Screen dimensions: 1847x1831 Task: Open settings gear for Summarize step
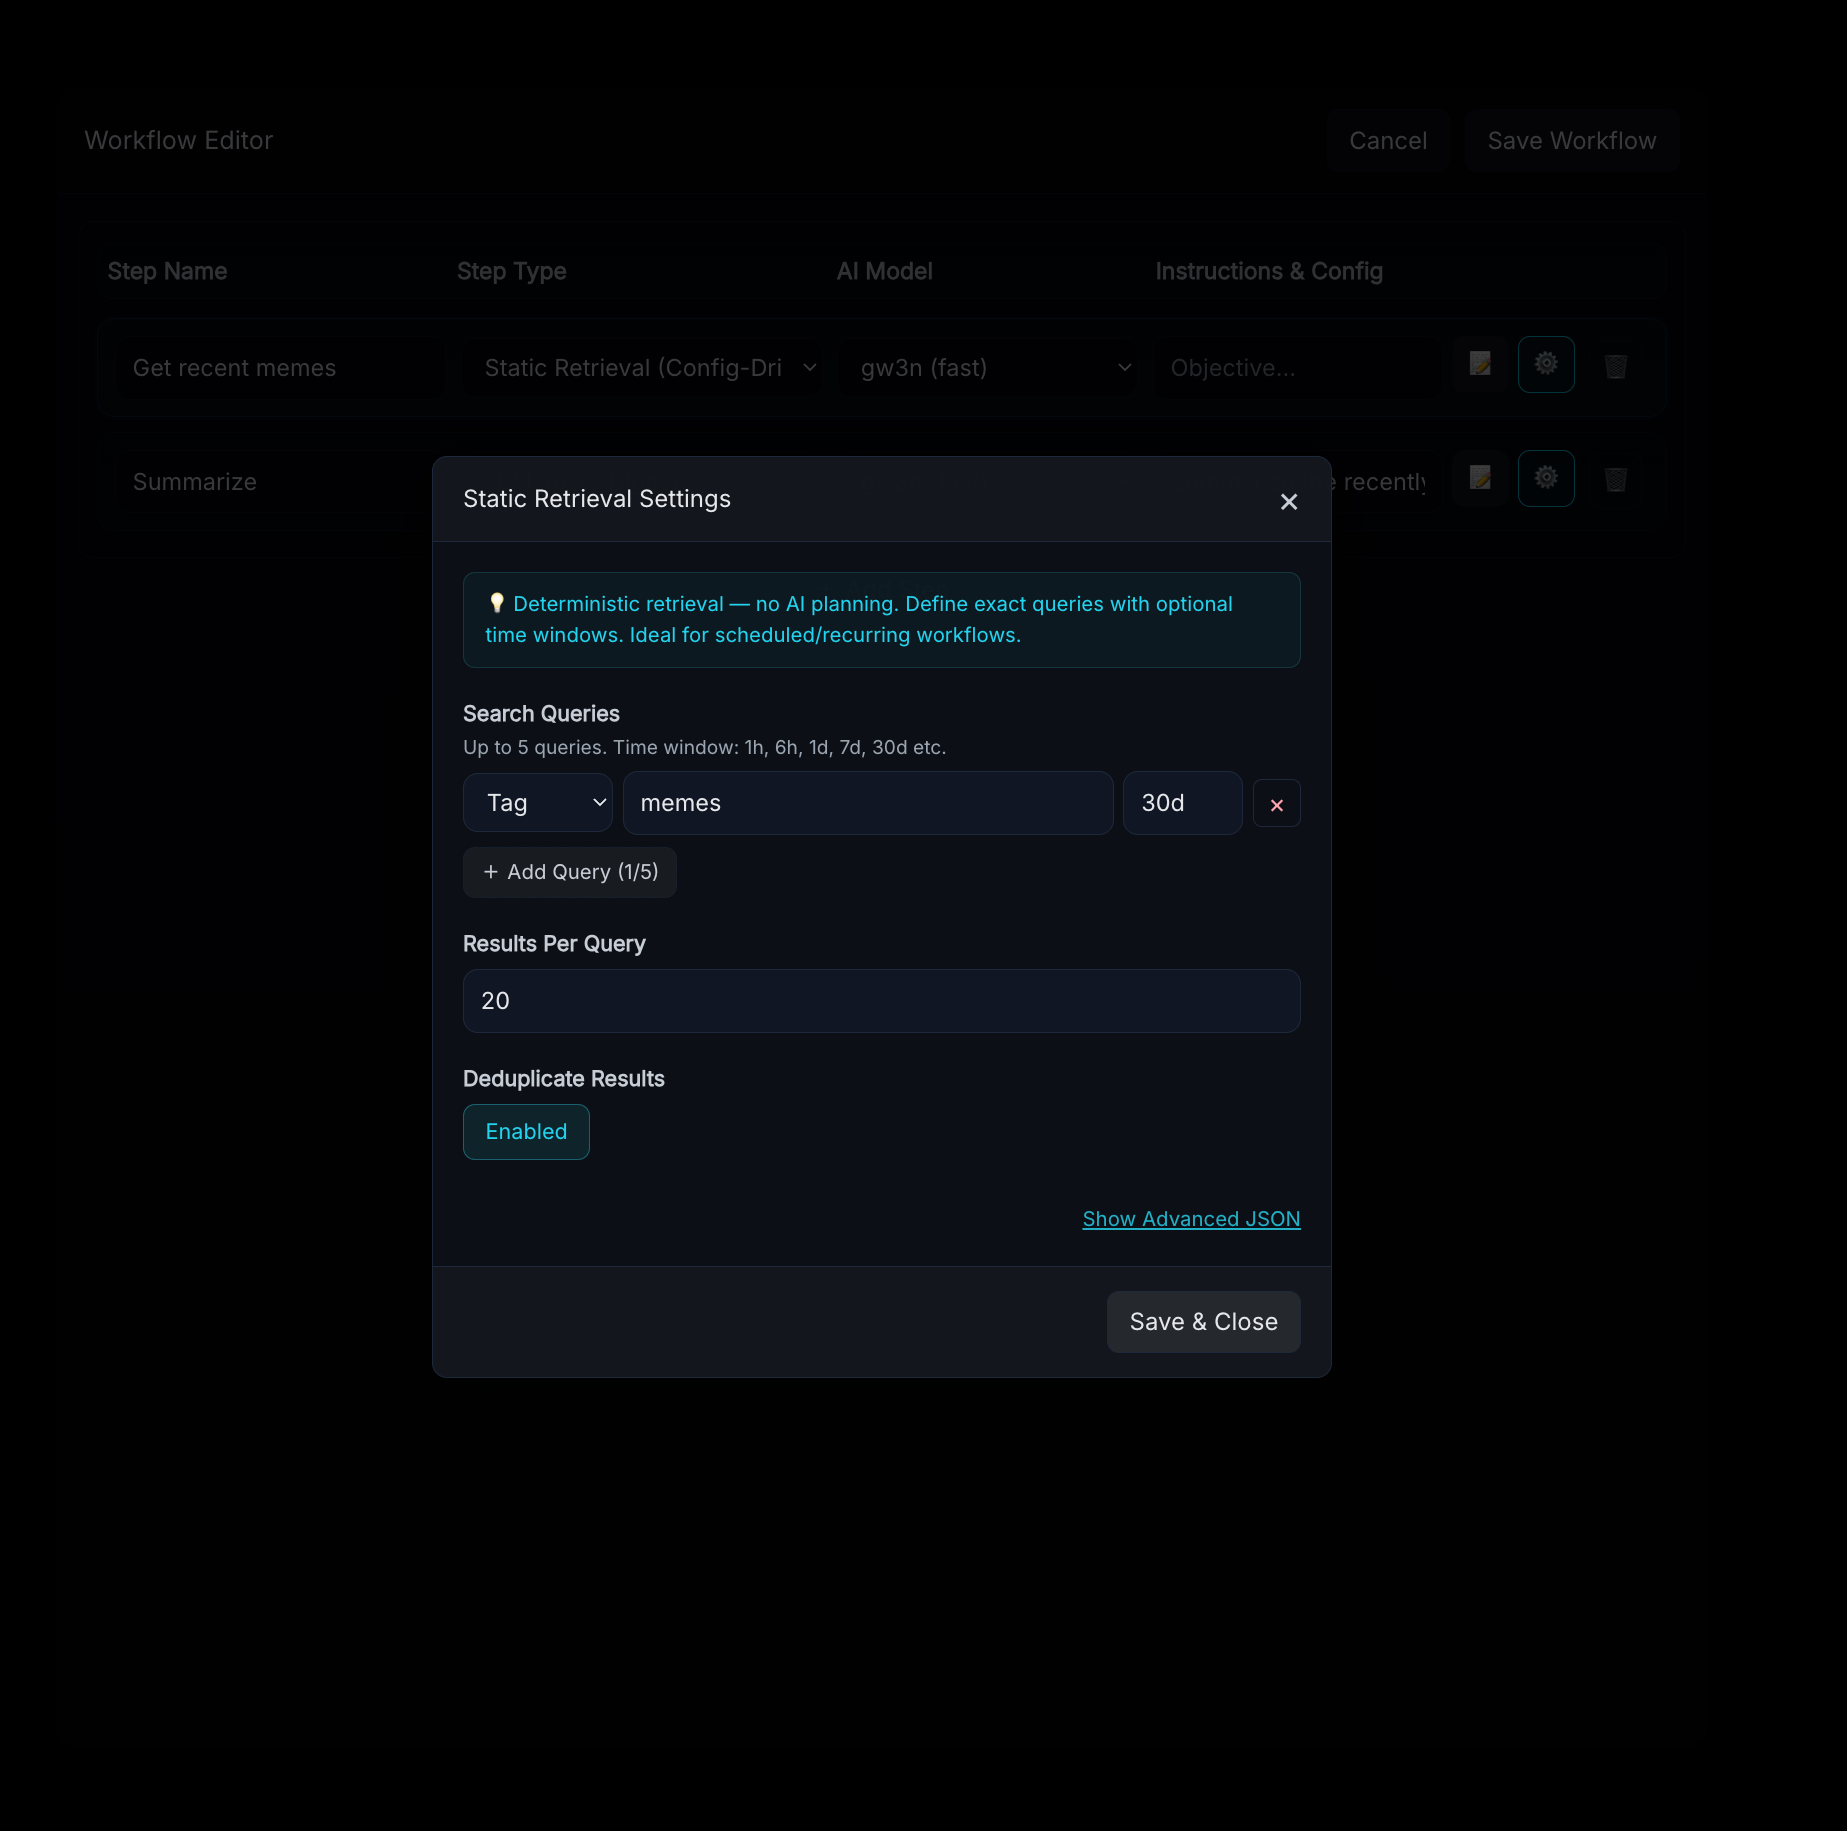pos(1545,479)
